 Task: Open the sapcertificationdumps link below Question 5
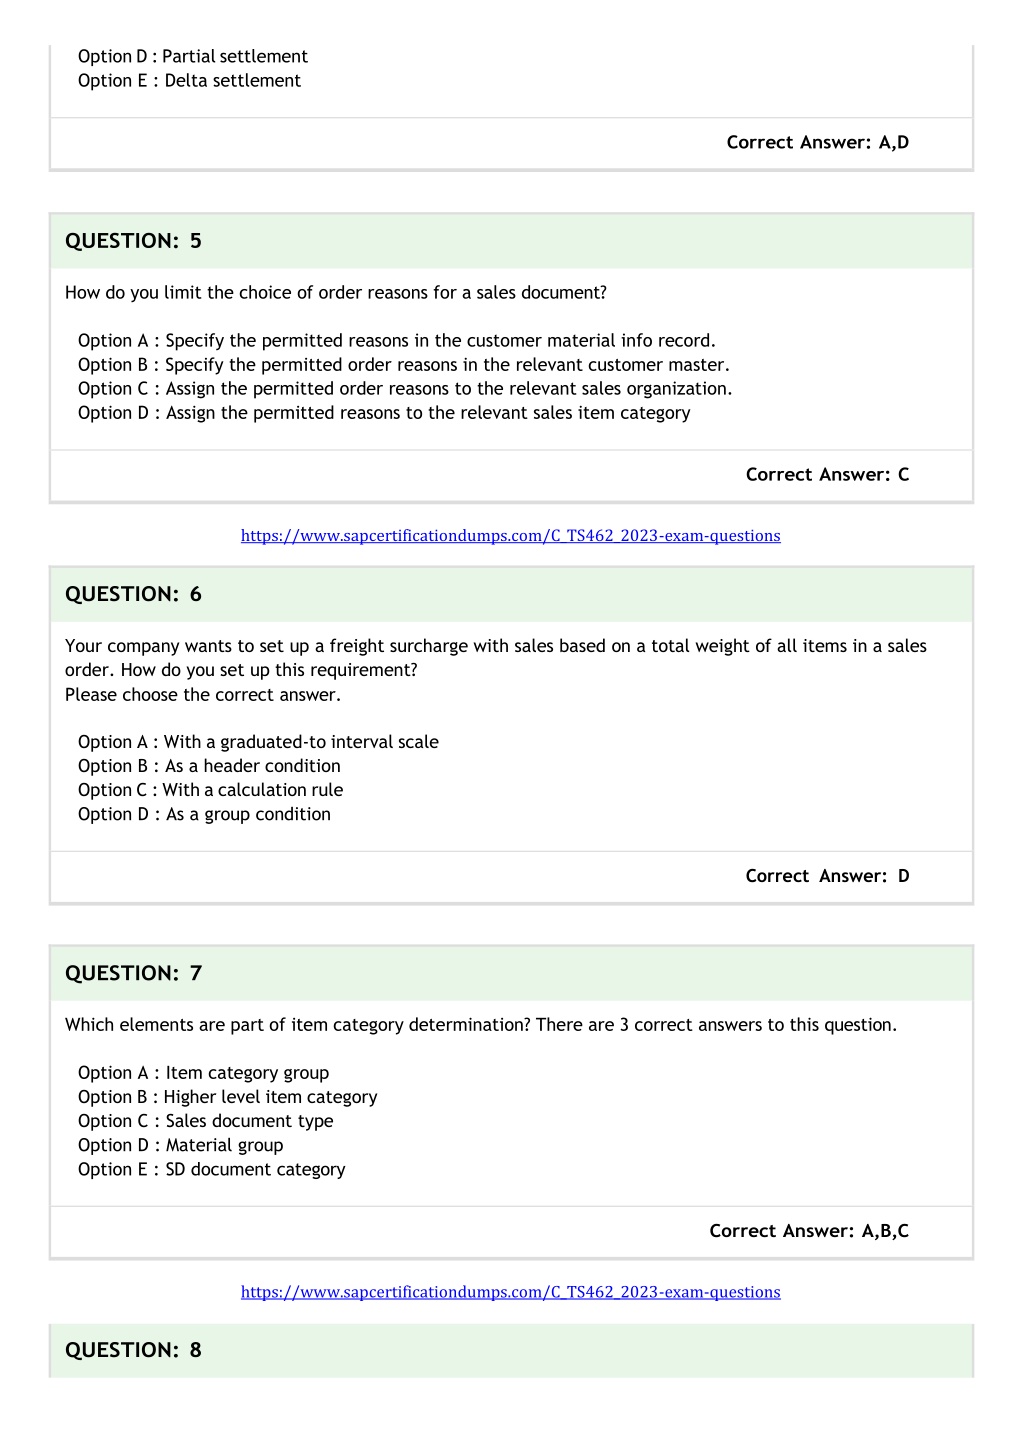pos(510,536)
